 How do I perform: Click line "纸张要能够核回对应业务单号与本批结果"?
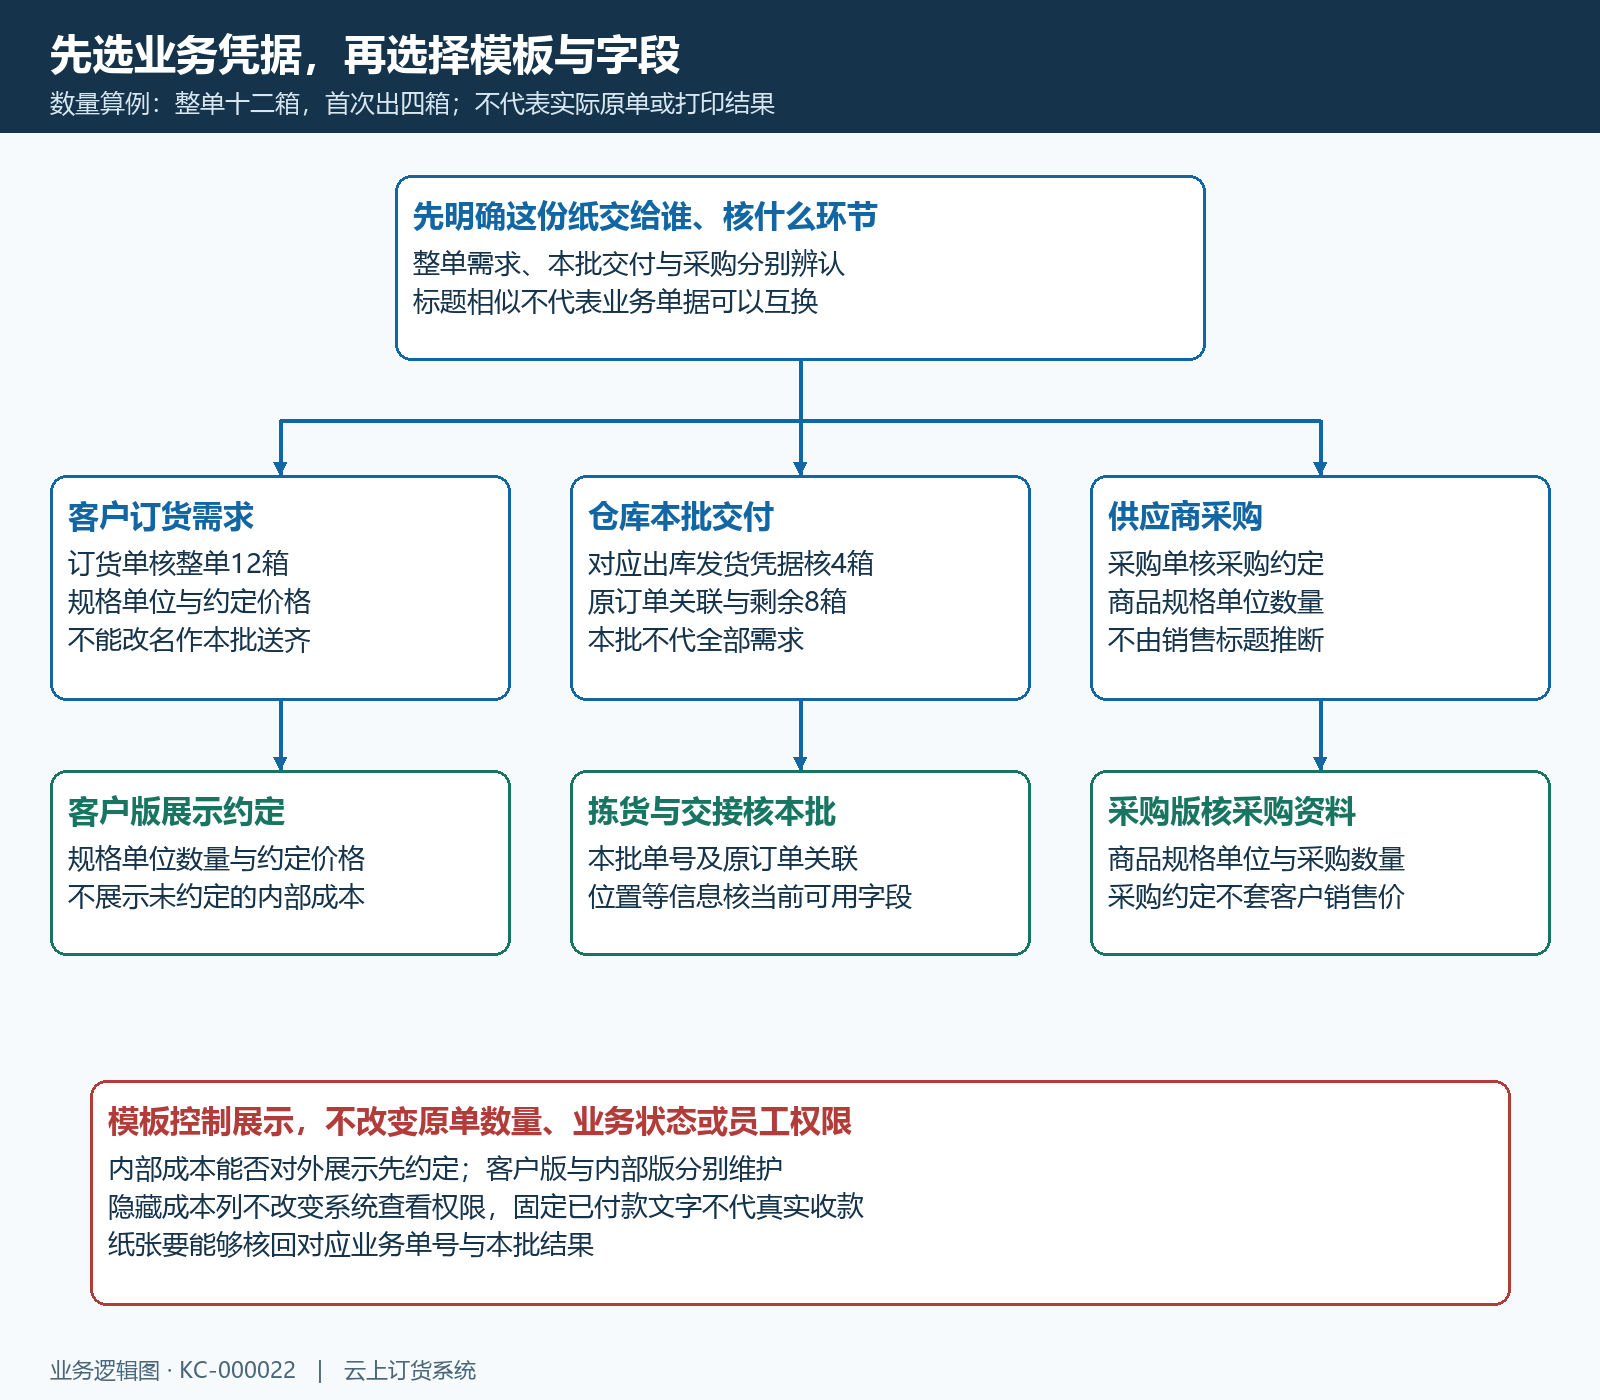pos(351,1245)
